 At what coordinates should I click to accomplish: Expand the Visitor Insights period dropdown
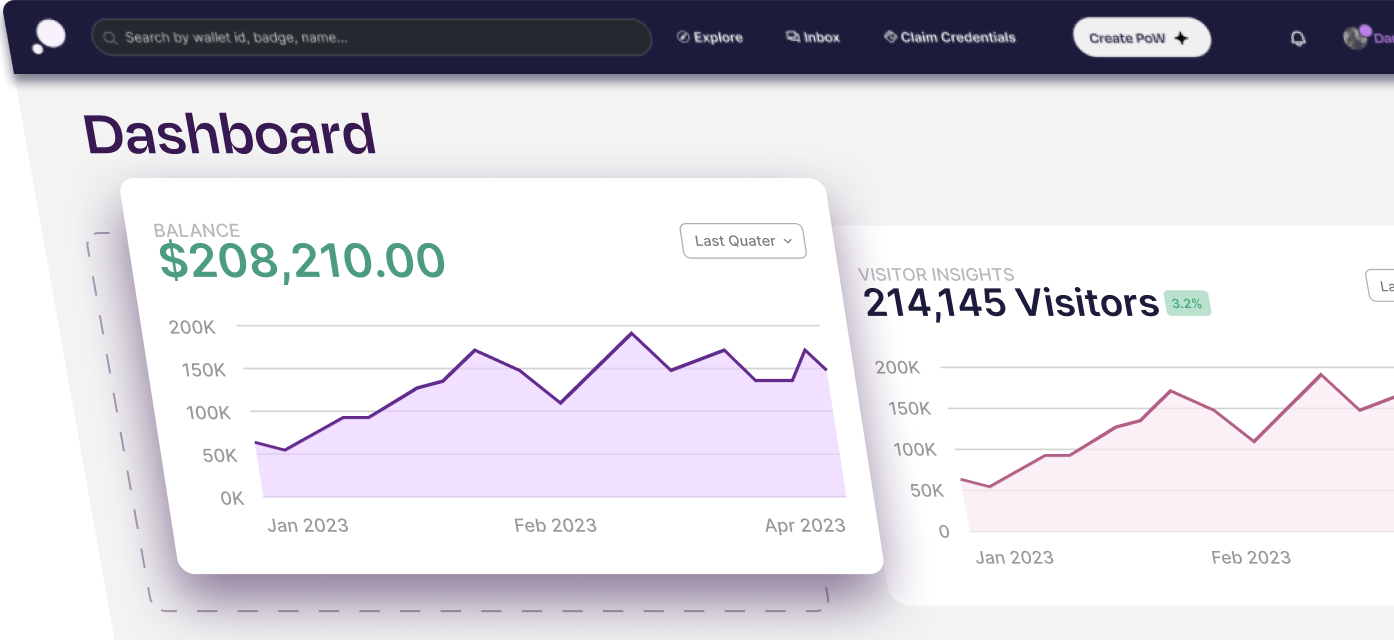[x=1381, y=285]
